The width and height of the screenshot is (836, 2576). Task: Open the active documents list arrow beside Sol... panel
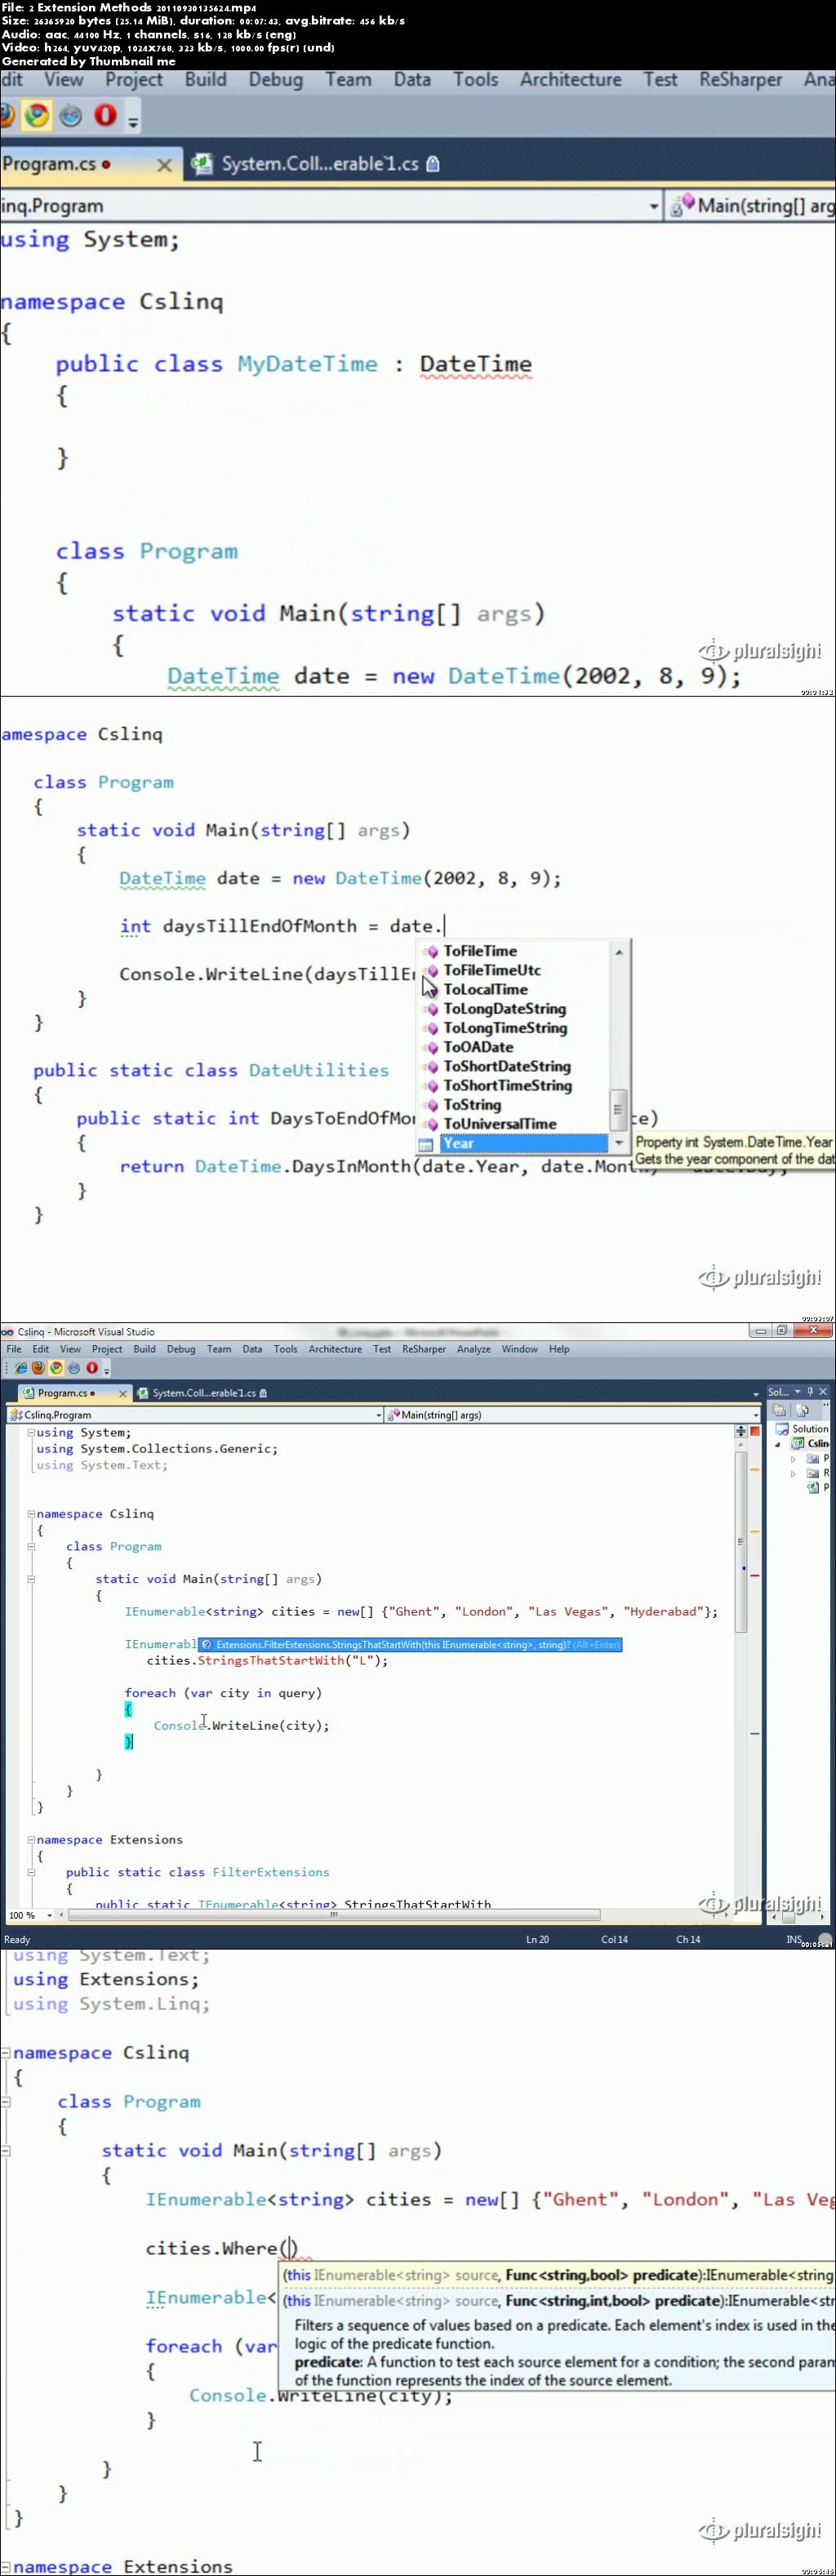click(x=756, y=1394)
